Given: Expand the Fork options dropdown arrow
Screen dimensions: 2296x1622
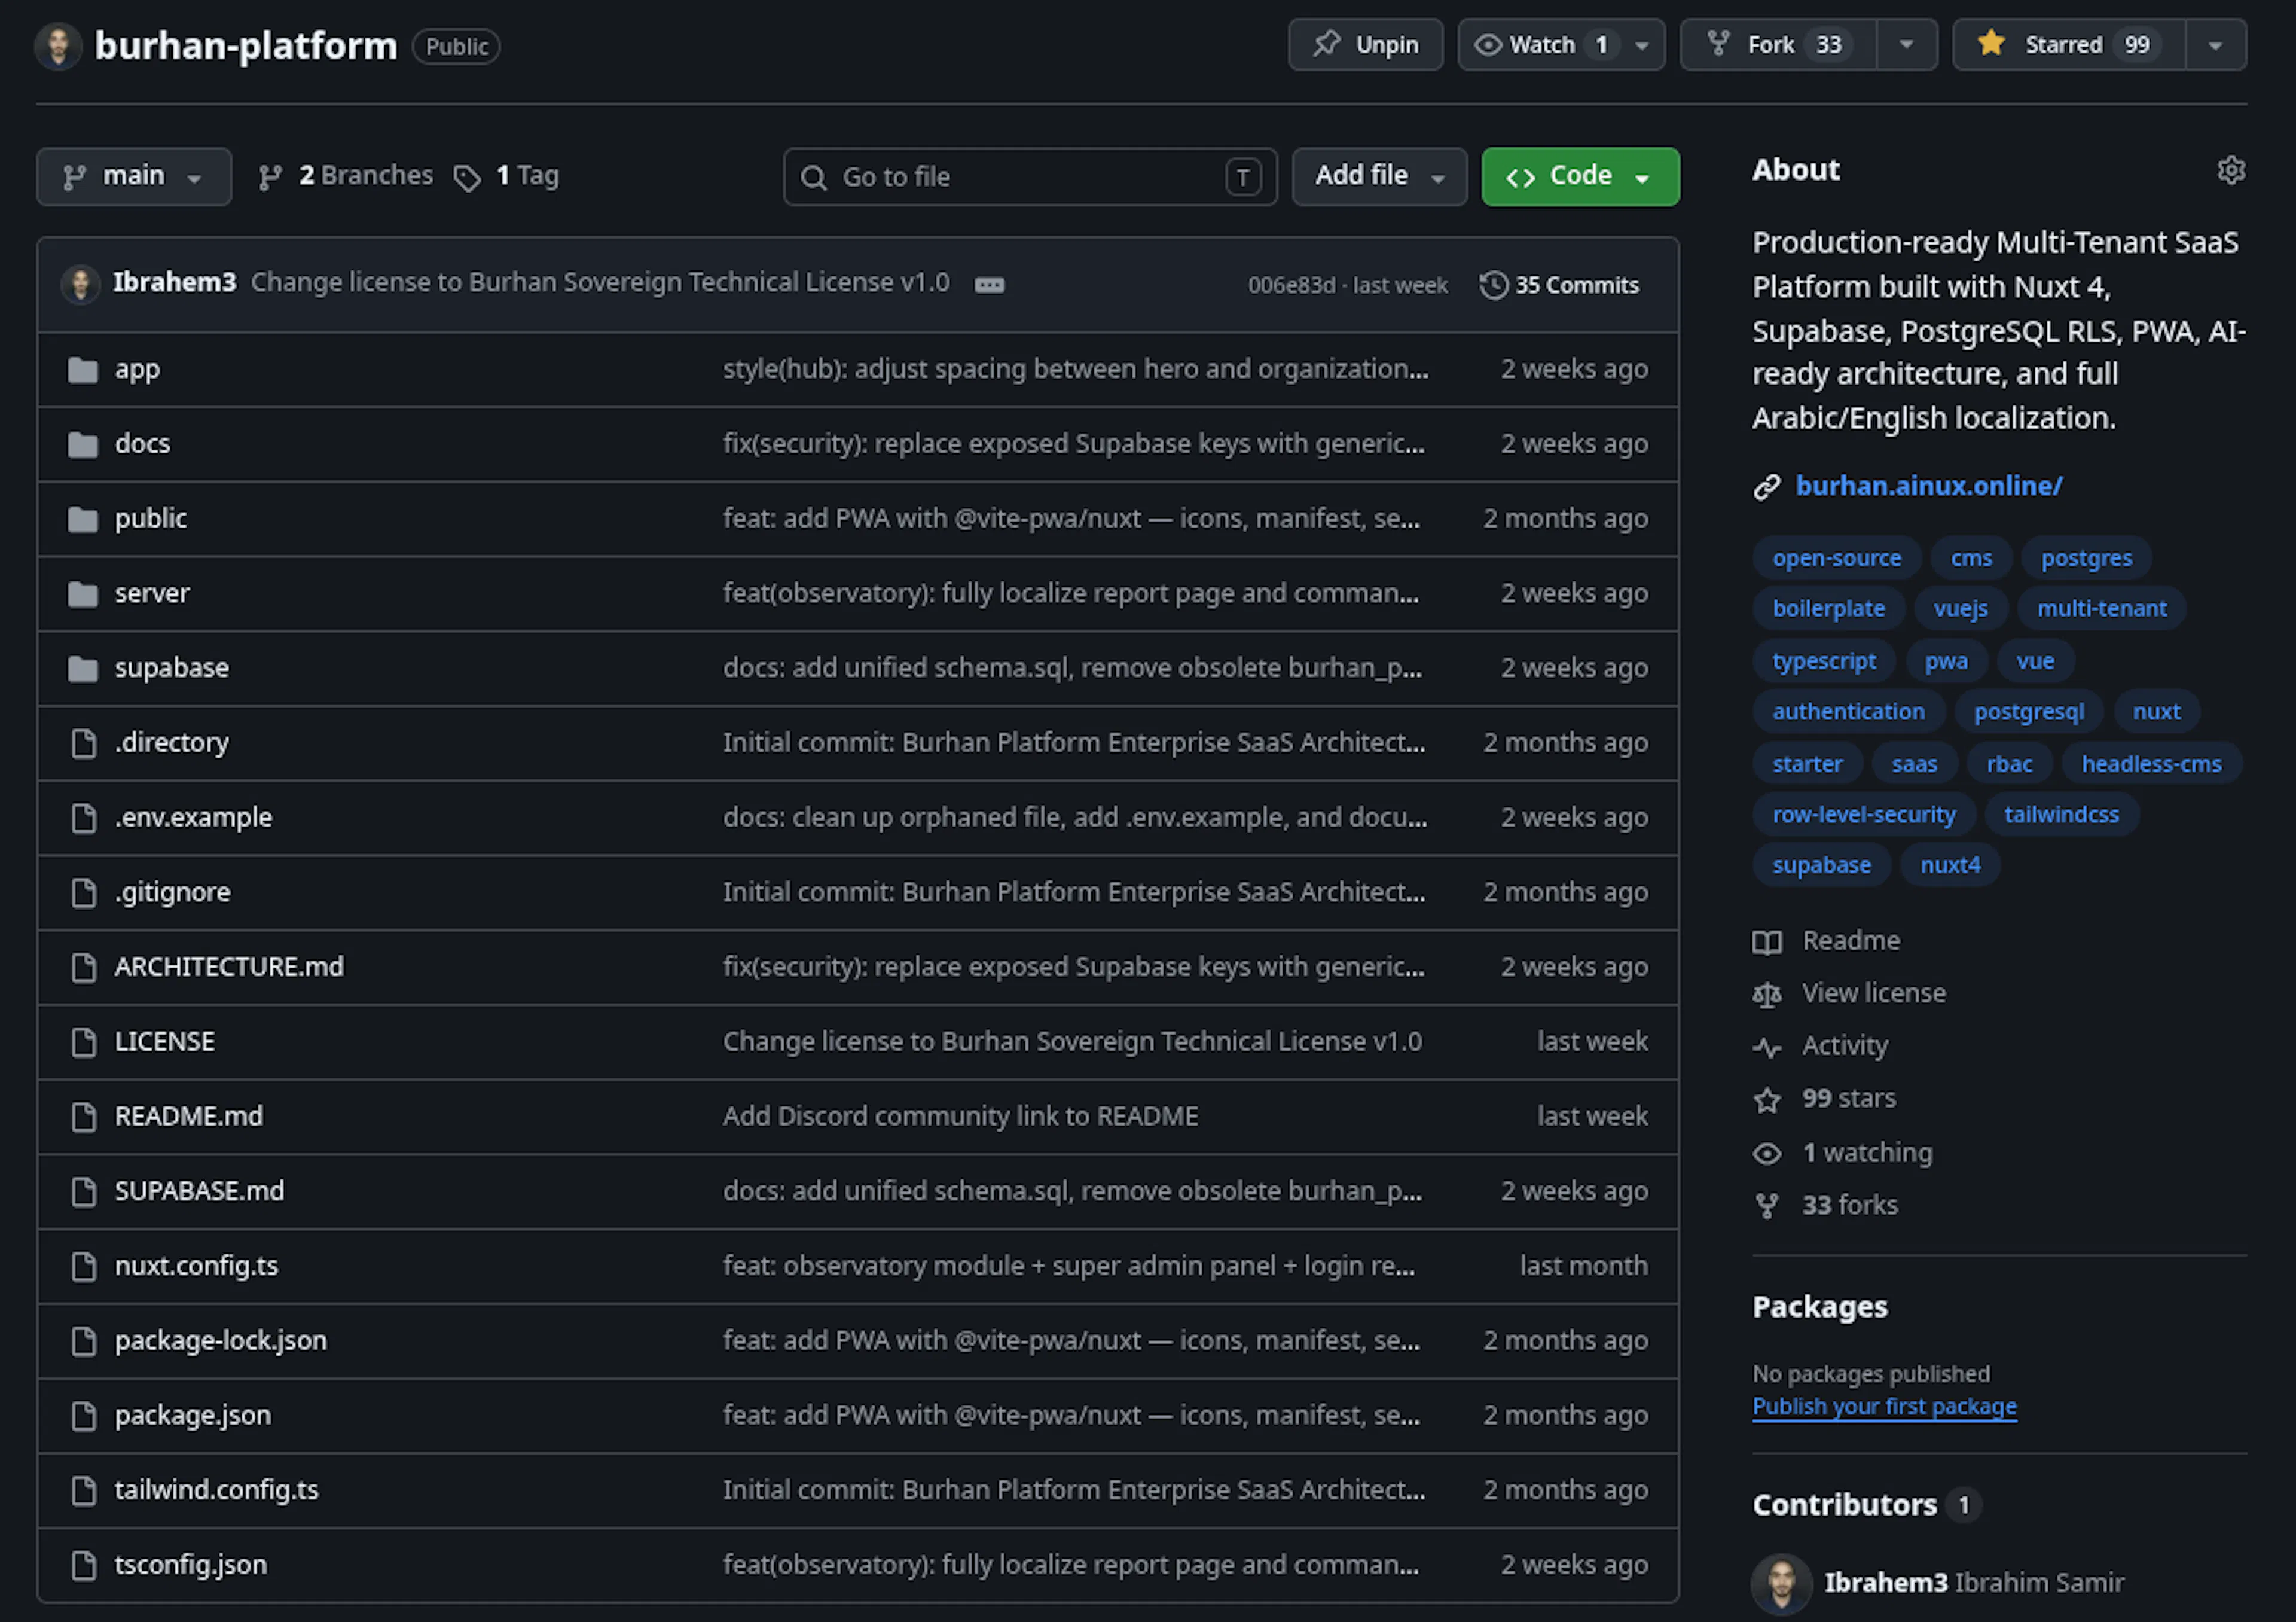Looking at the screenshot, I should coord(1906,45).
